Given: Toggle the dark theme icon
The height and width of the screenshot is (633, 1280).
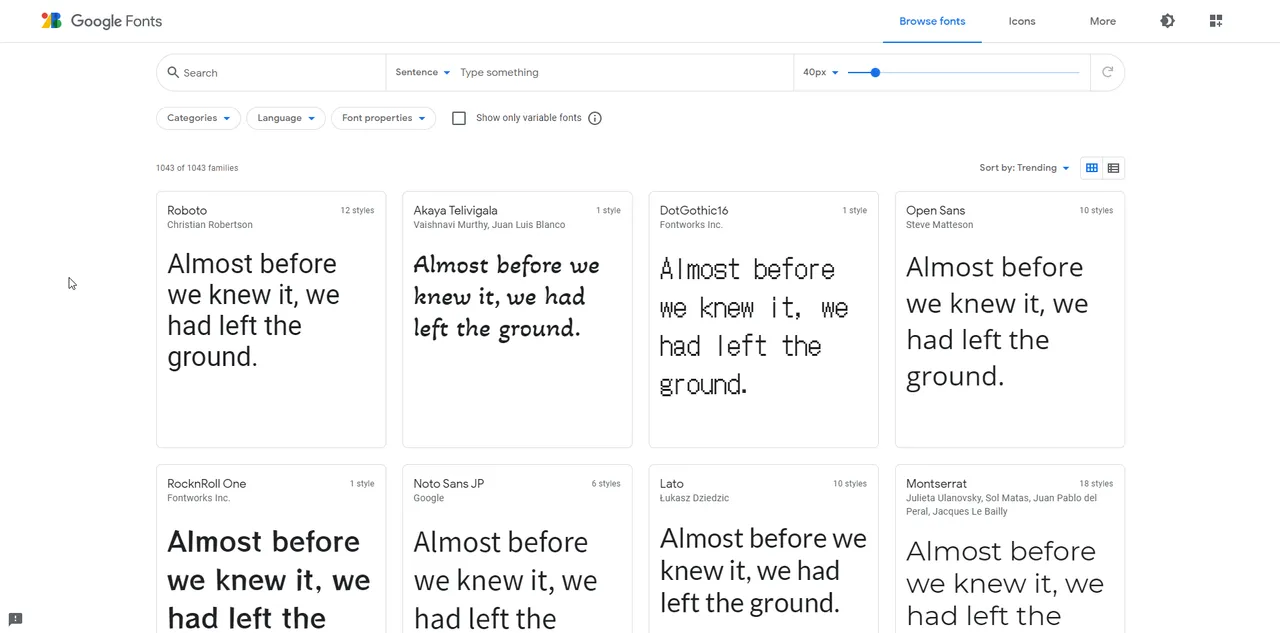Looking at the screenshot, I should 1167,21.
